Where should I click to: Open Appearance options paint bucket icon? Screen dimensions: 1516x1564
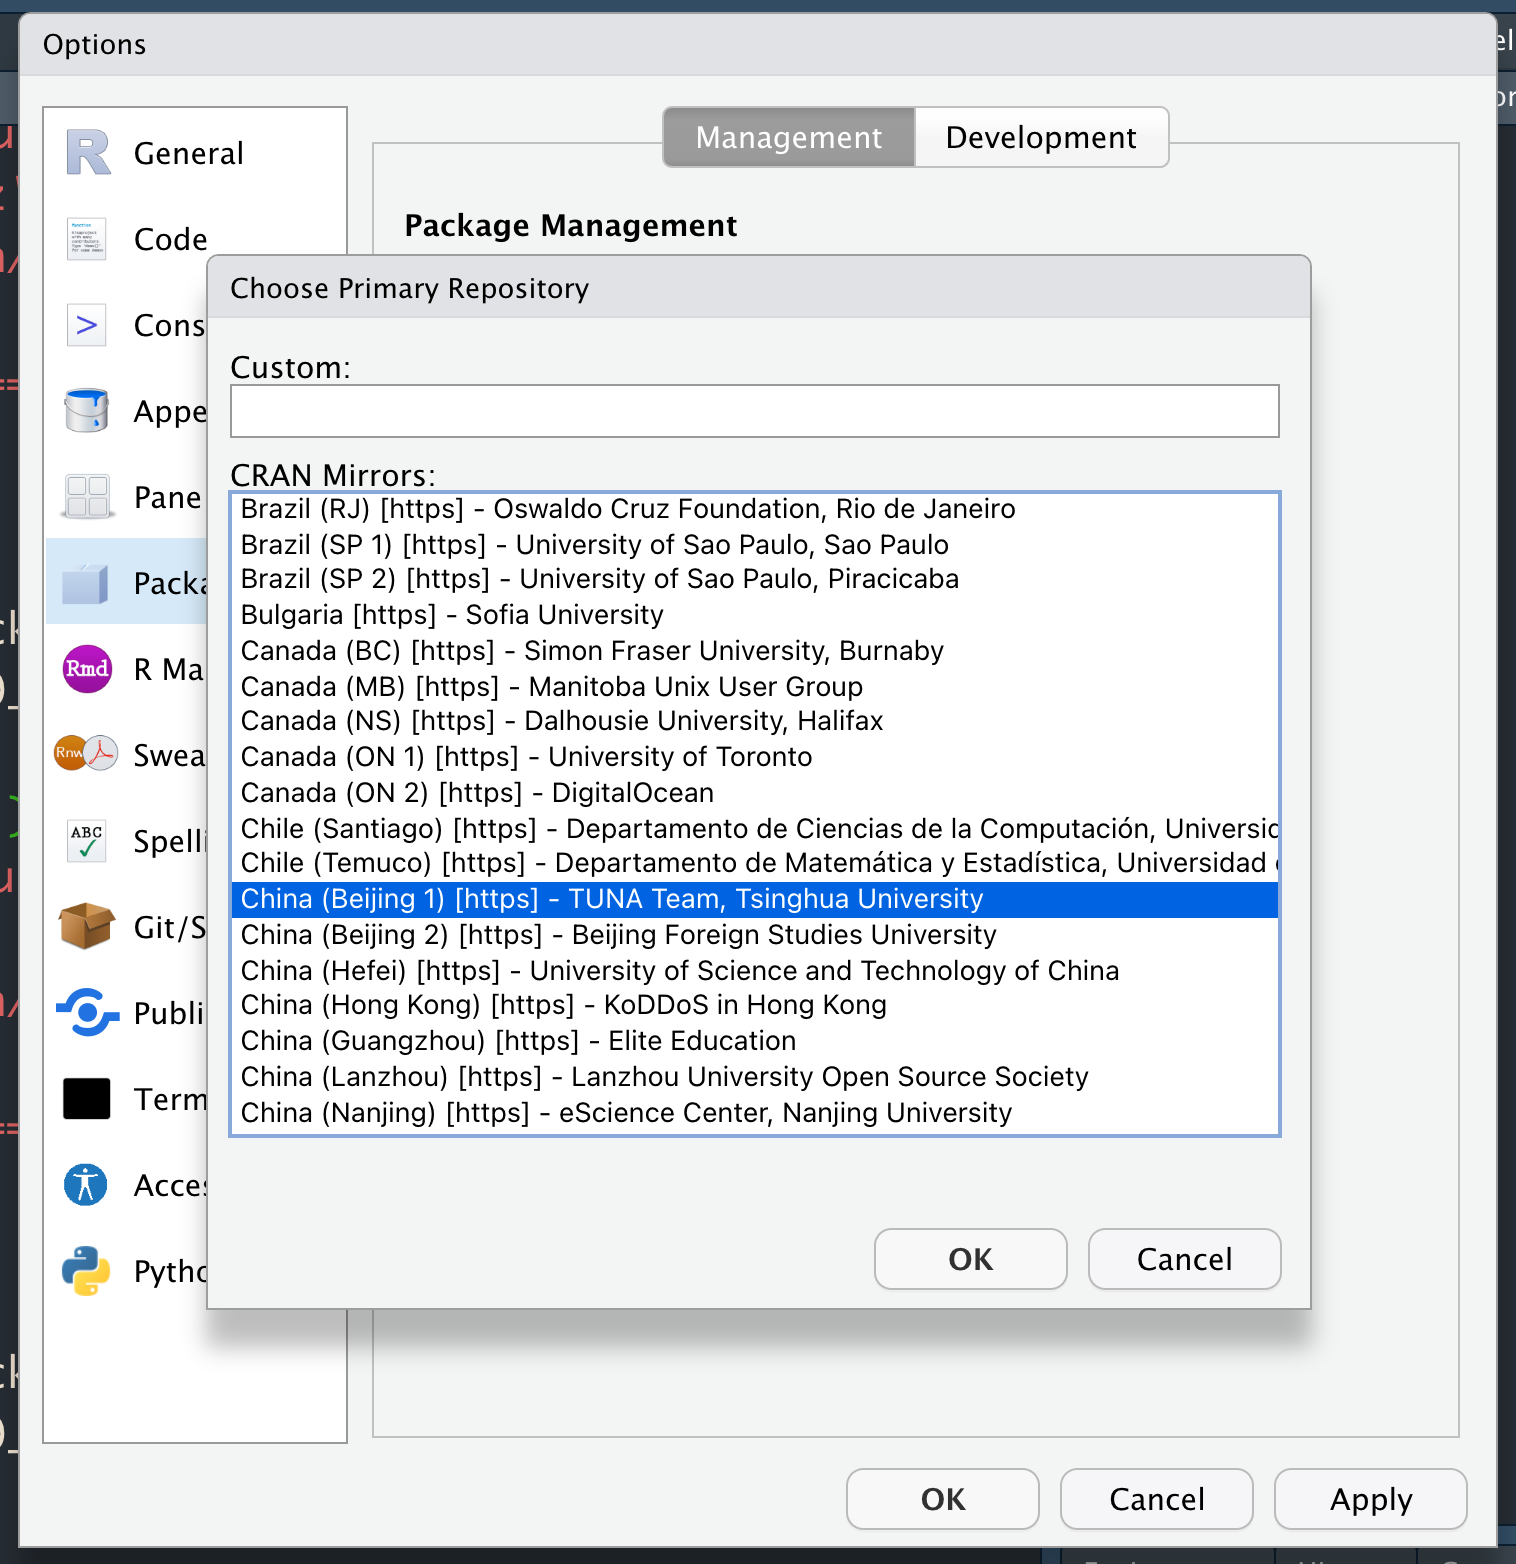[87, 411]
